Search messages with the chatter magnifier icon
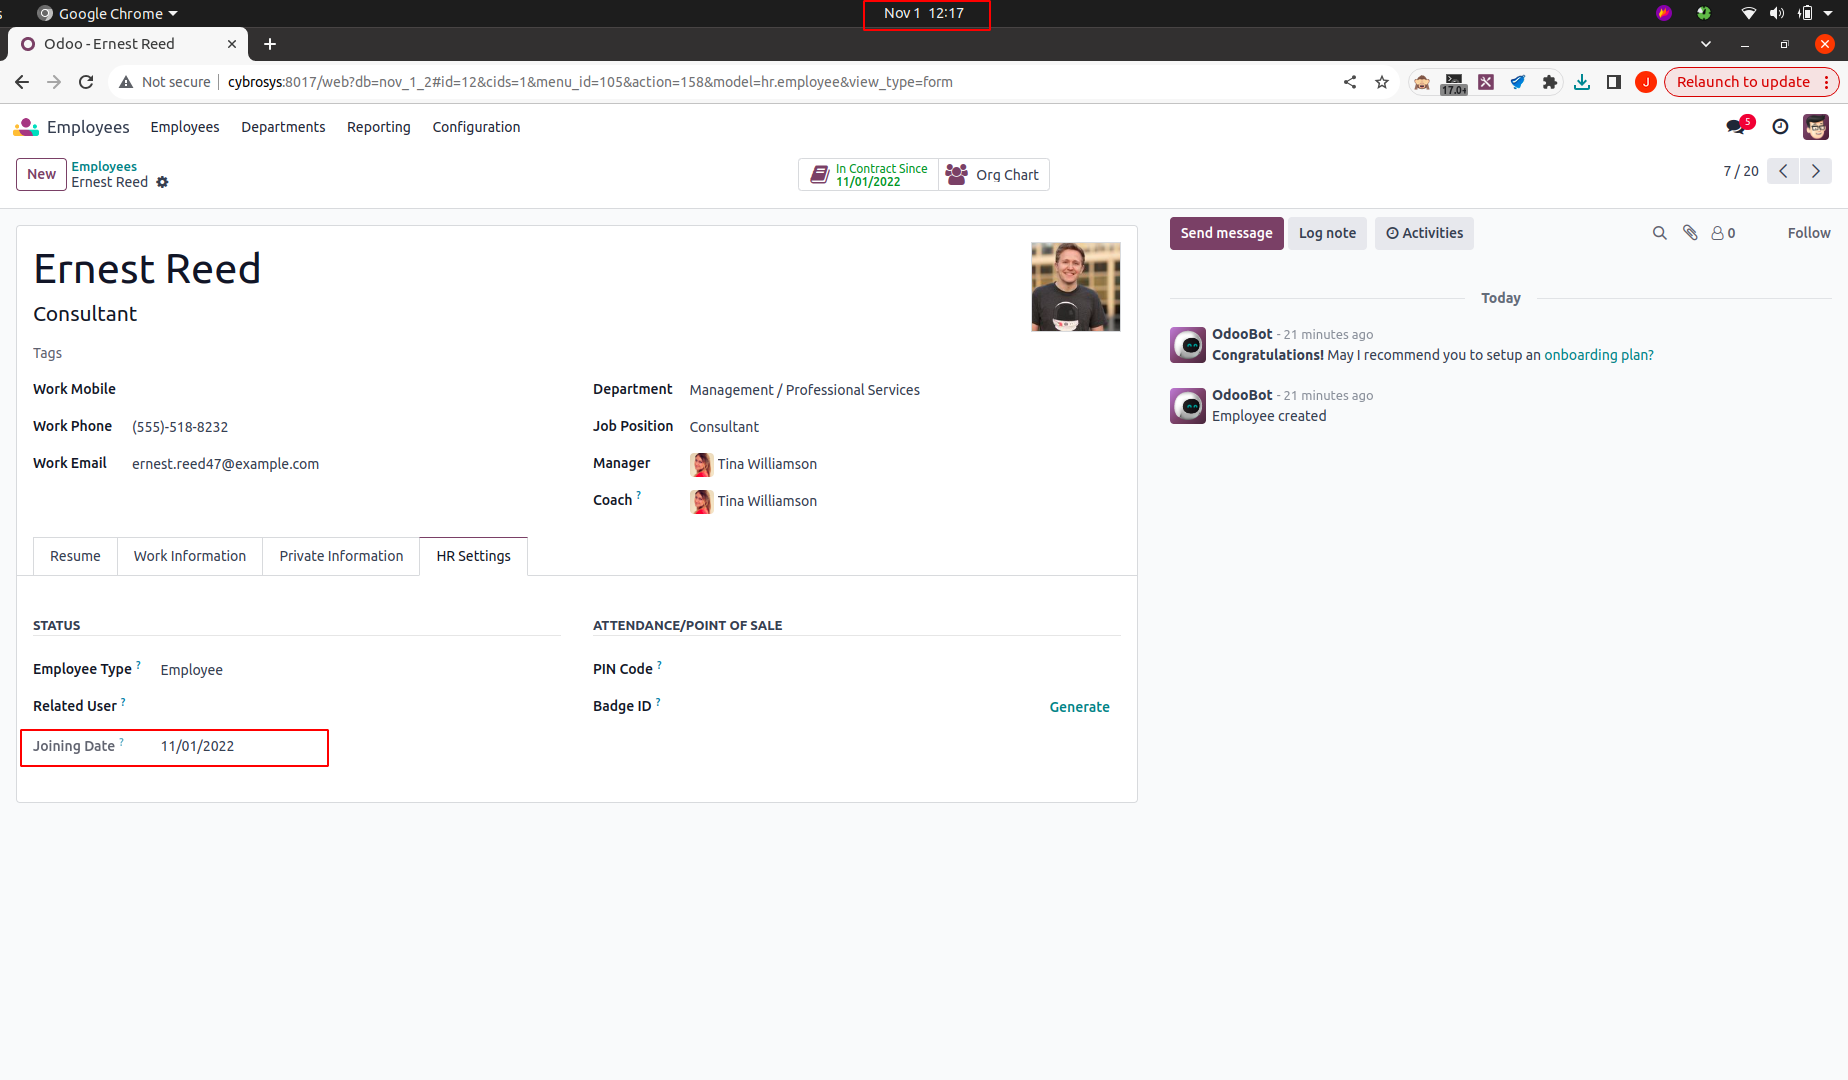Viewport: 1848px width, 1080px height. pyautogui.click(x=1660, y=233)
